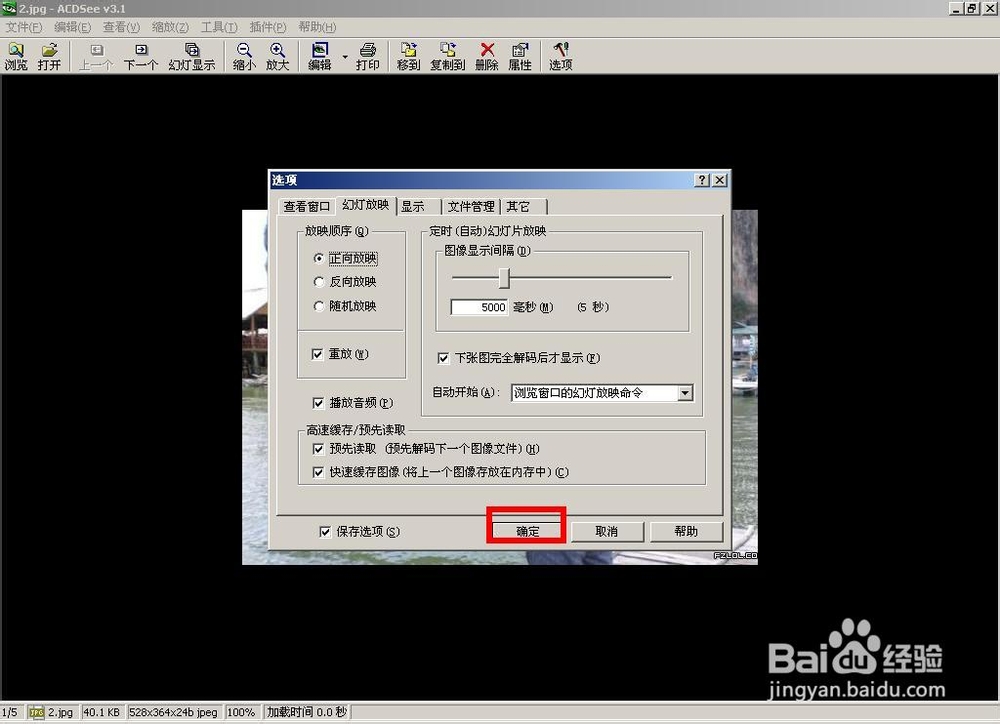Viewport: 1000px width, 724px height.
Task: Open the 自动开始 dropdown arrow
Action: pyautogui.click(x=685, y=393)
